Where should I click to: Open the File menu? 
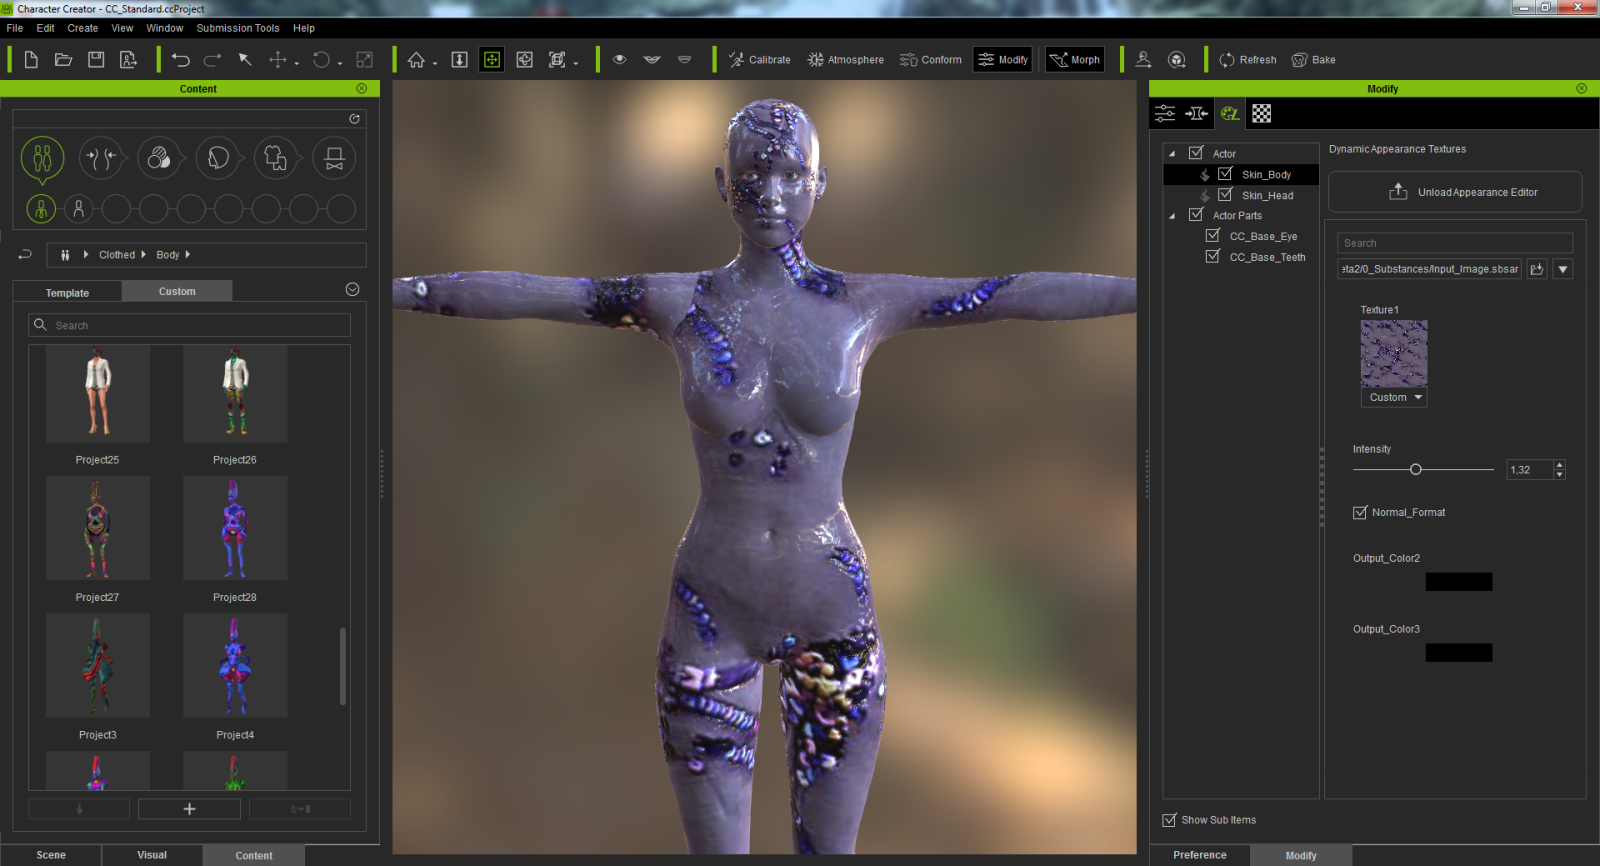[15, 28]
